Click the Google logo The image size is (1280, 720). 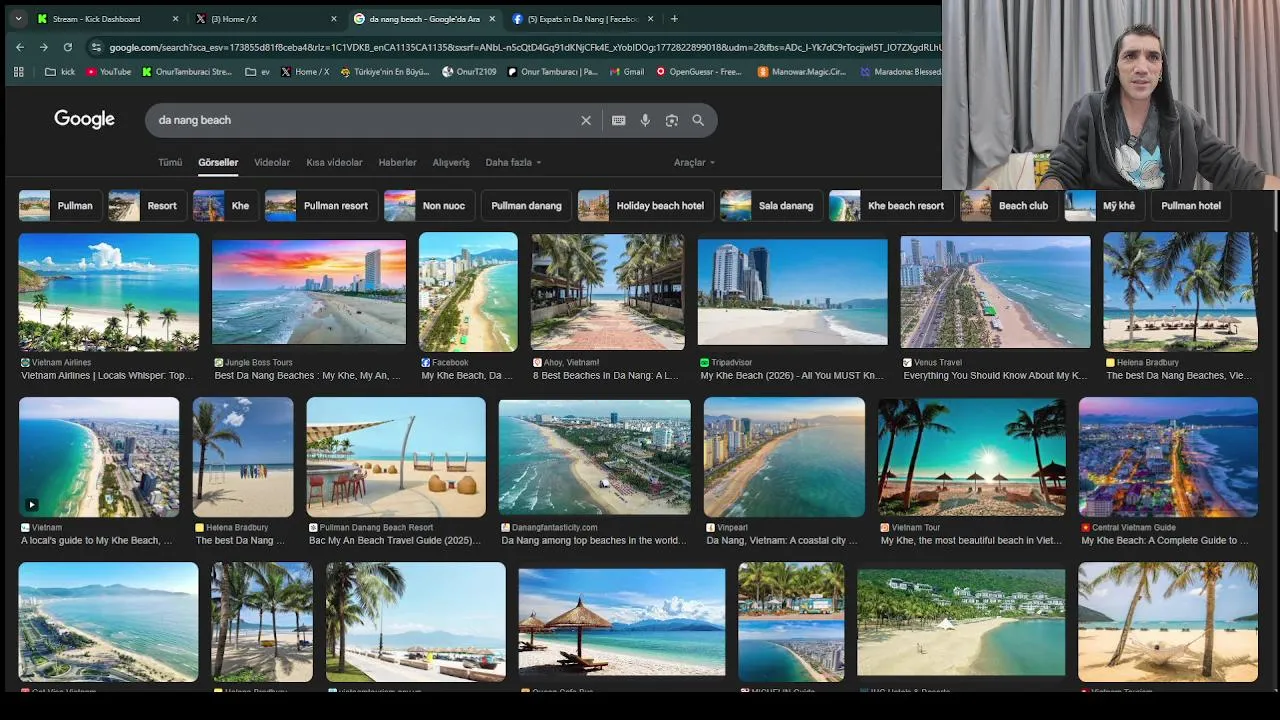[84, 120]
